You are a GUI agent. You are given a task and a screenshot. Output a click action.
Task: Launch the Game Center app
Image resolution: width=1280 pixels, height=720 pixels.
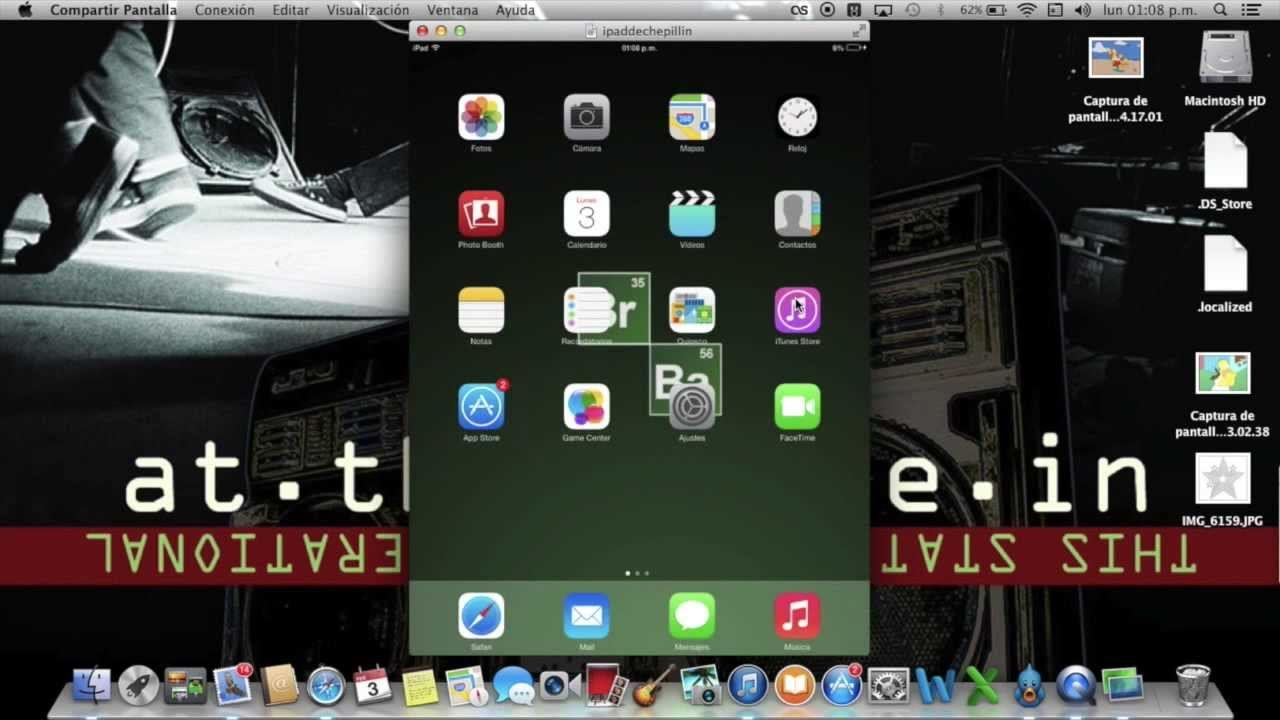[586, 407]
